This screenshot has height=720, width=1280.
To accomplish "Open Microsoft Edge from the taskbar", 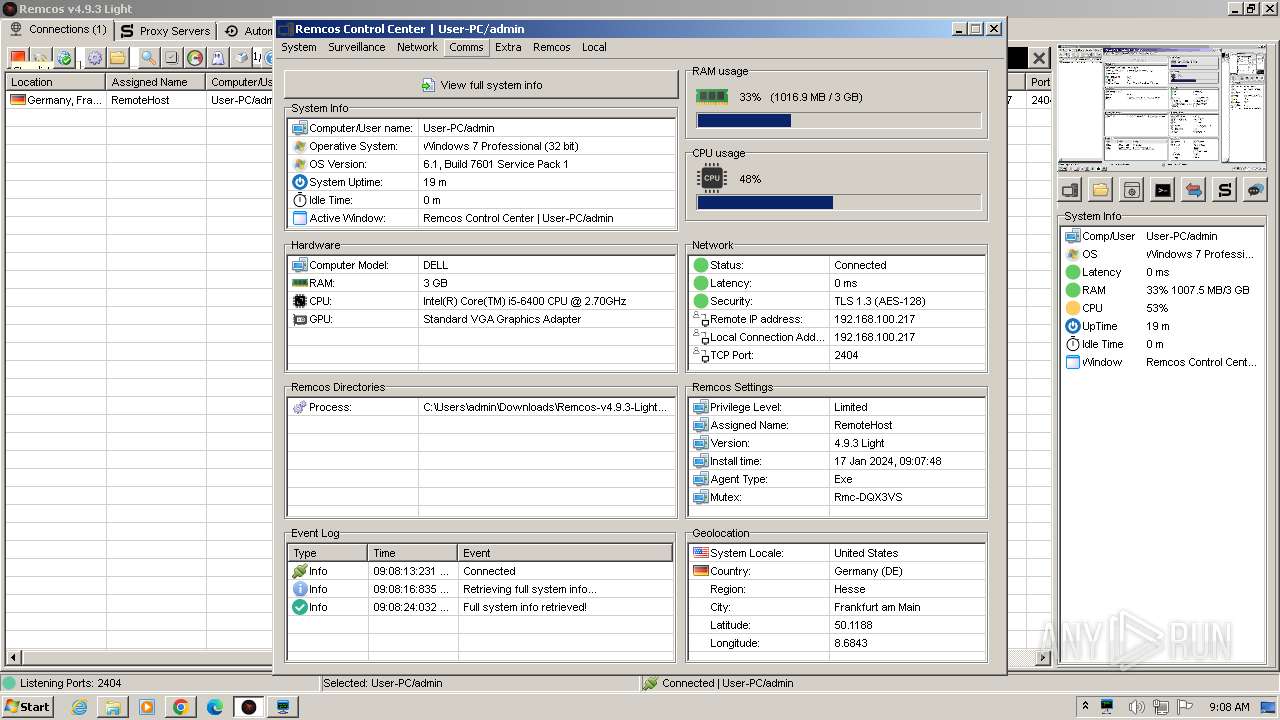I will click(x=215, y=707).
